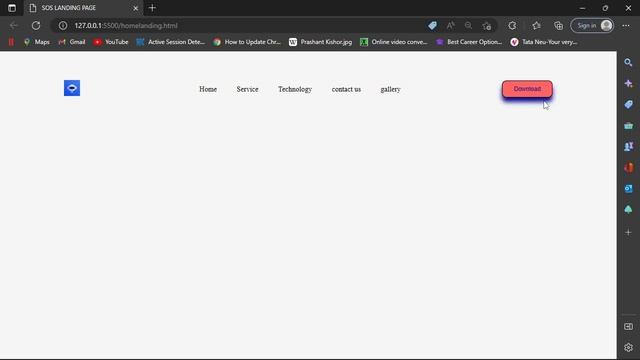The height and width of the screenshot is (360, 640).
Task: Activate the Read aloud icon
Action: [450, 25]
